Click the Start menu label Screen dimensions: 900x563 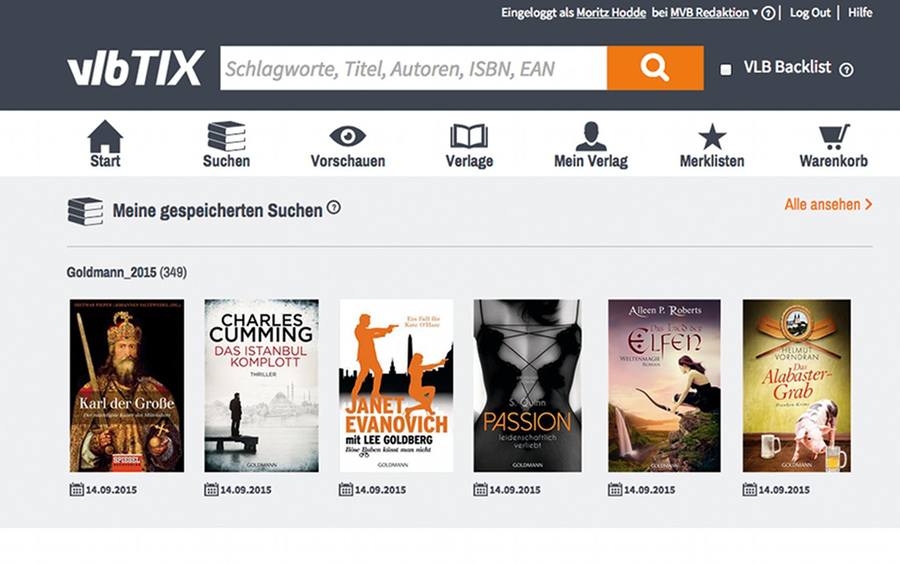(105, 161)
